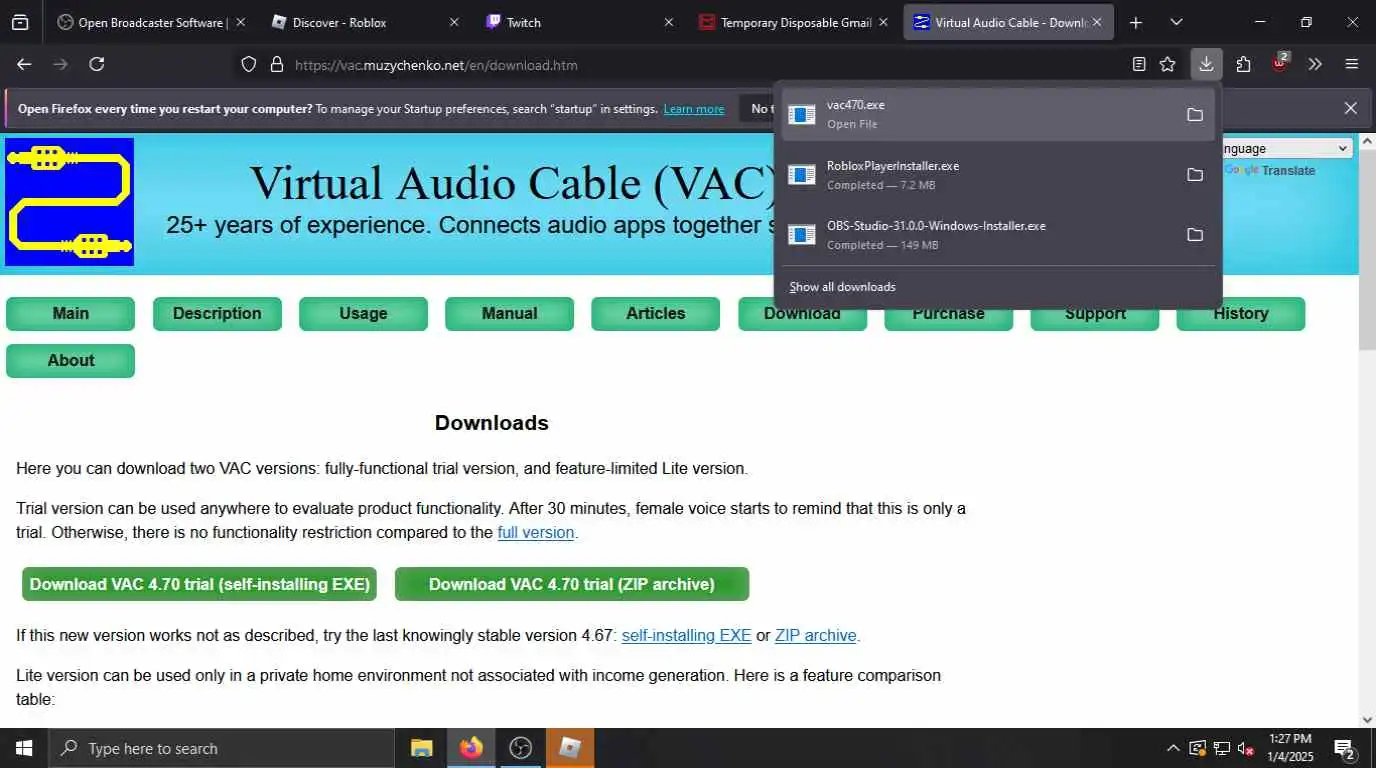
Task: Download version 4.67 self-installing EXE link
Action: [x=686, y=635]
